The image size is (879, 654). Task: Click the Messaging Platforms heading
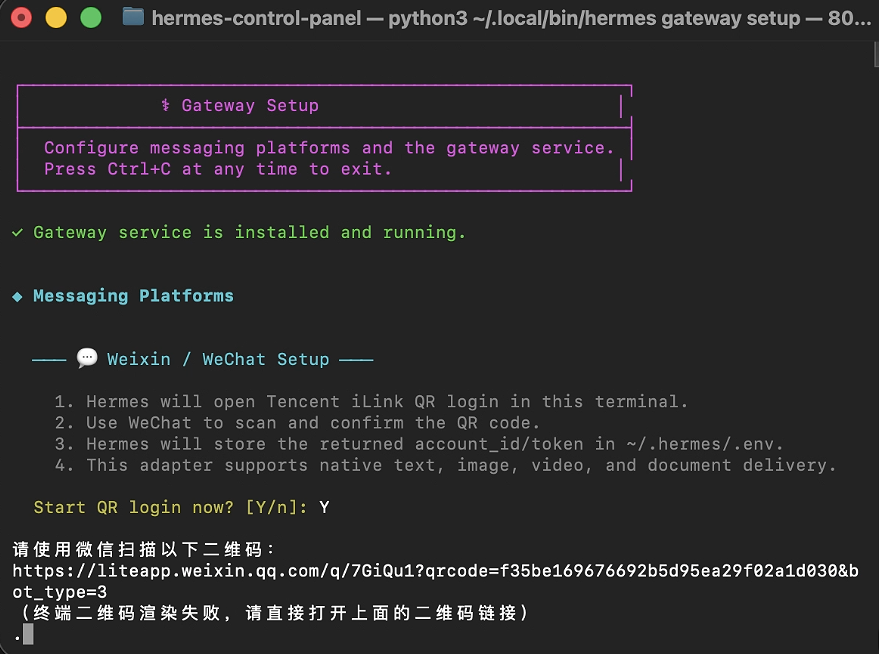tap(133, 296)
